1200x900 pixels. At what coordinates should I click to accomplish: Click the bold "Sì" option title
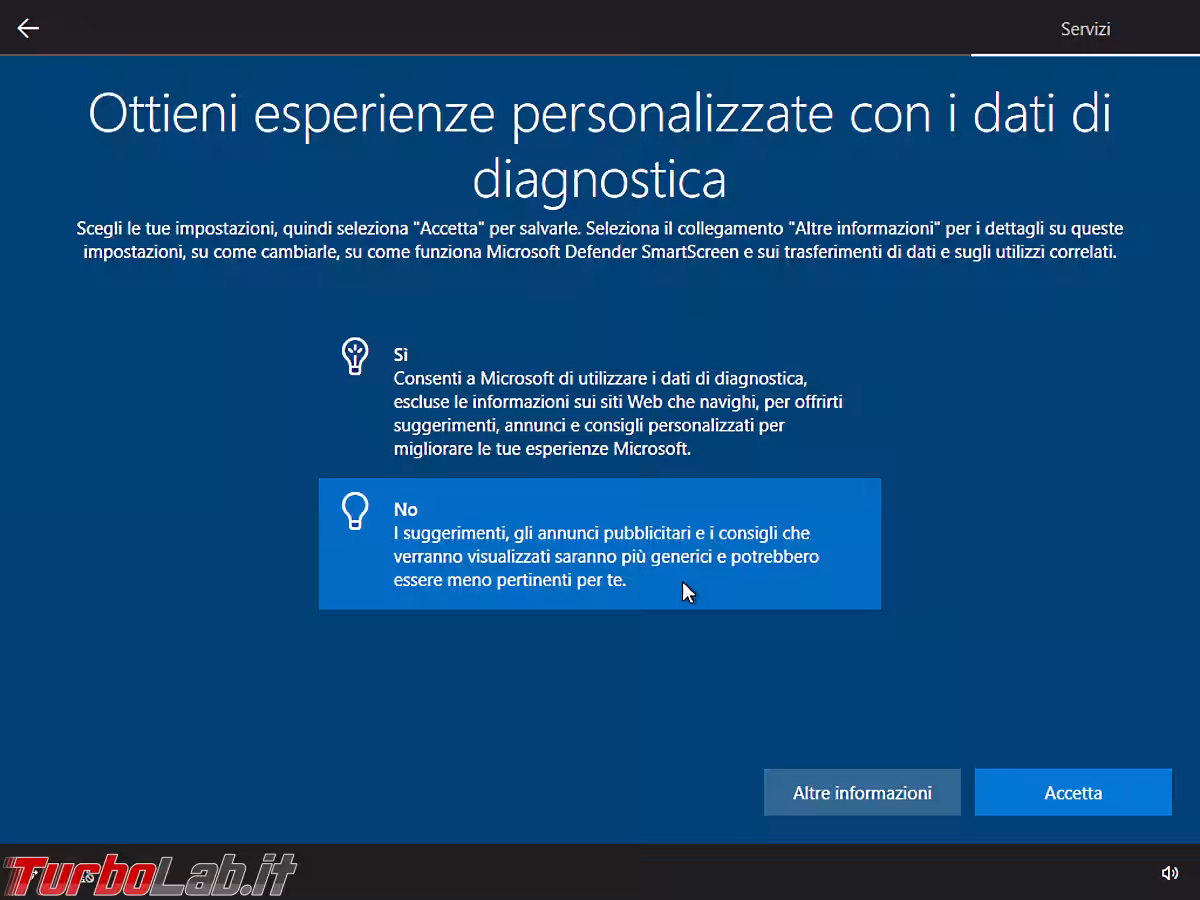[x=401, y=355]
